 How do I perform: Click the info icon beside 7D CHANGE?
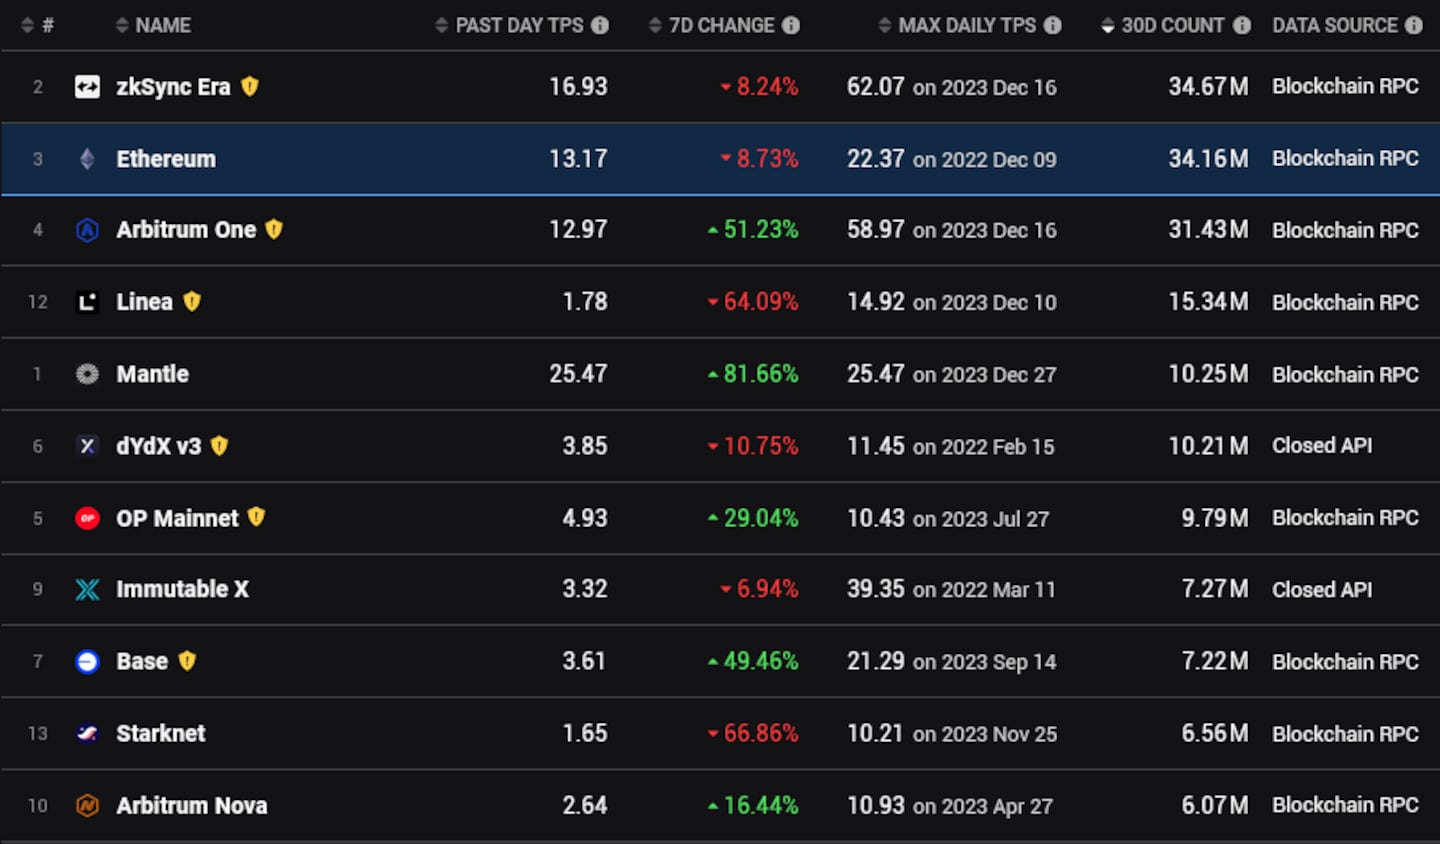[x=791, y=25]
